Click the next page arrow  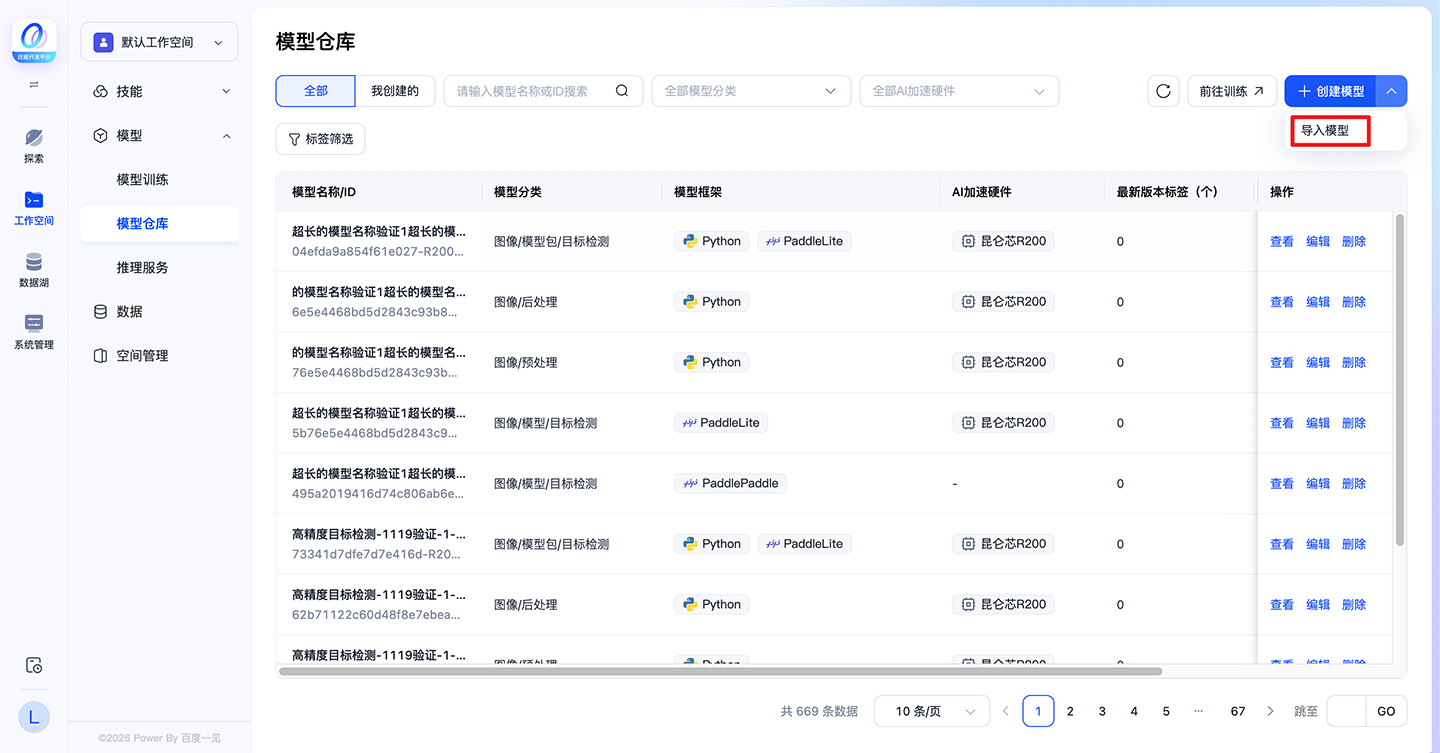click(1270, 711)
